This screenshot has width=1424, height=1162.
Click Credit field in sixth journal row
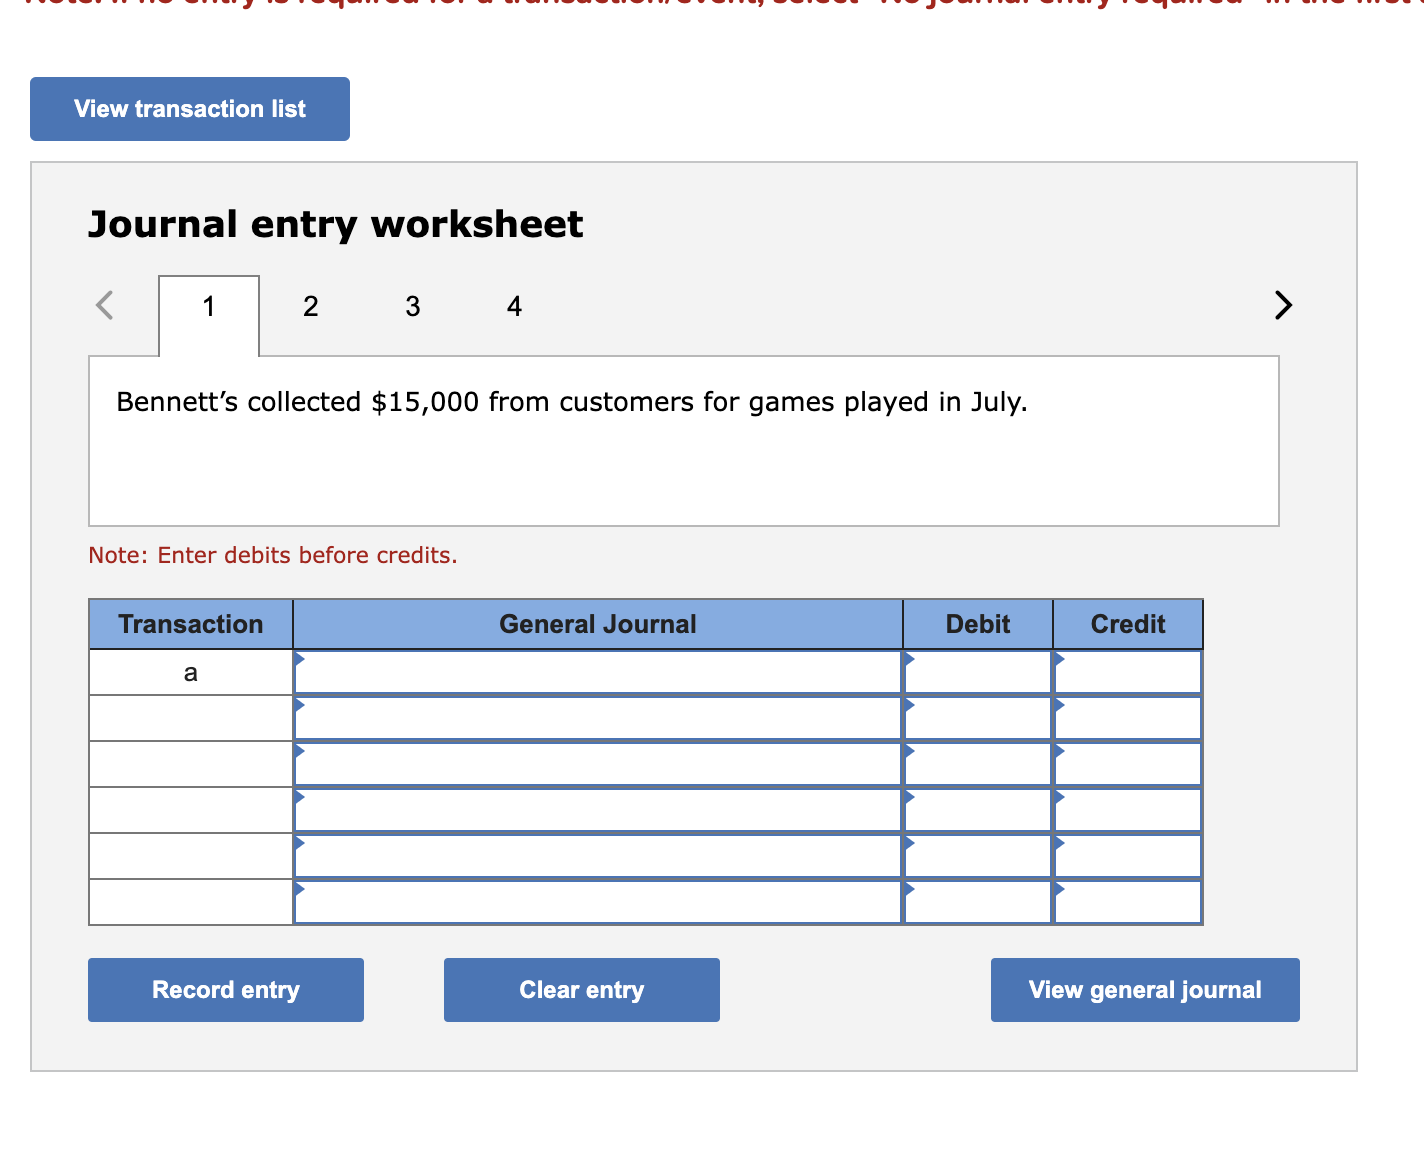(x=1128, y=902)
